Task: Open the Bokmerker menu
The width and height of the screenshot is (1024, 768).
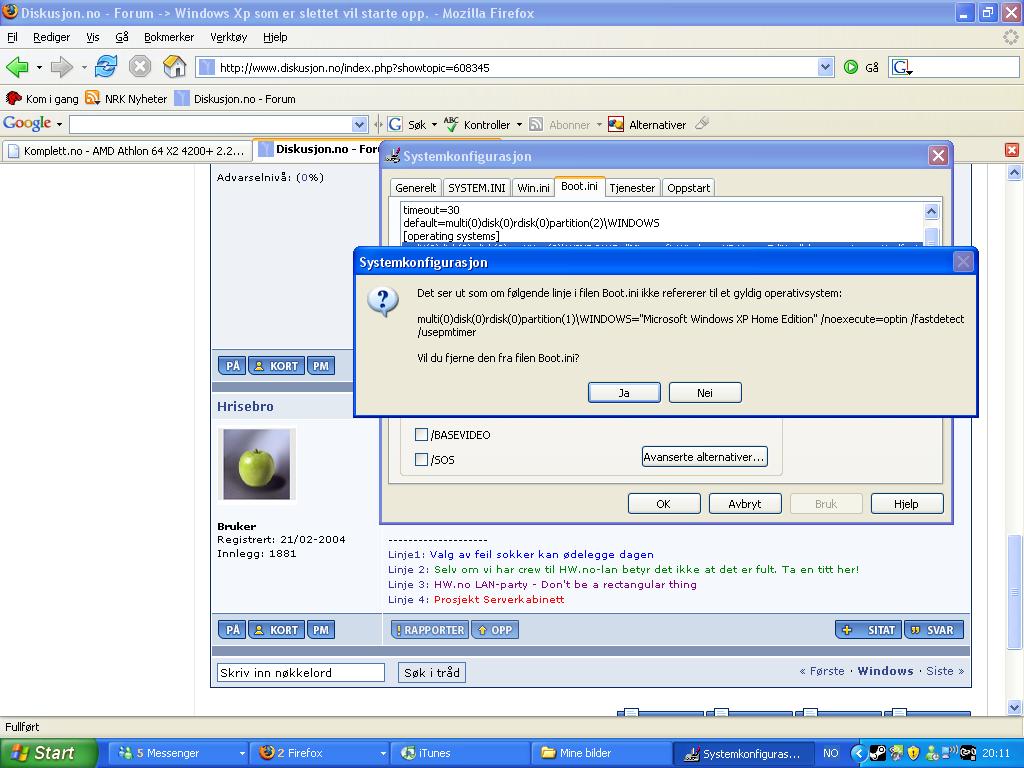Action: click(x=169, y=37)
